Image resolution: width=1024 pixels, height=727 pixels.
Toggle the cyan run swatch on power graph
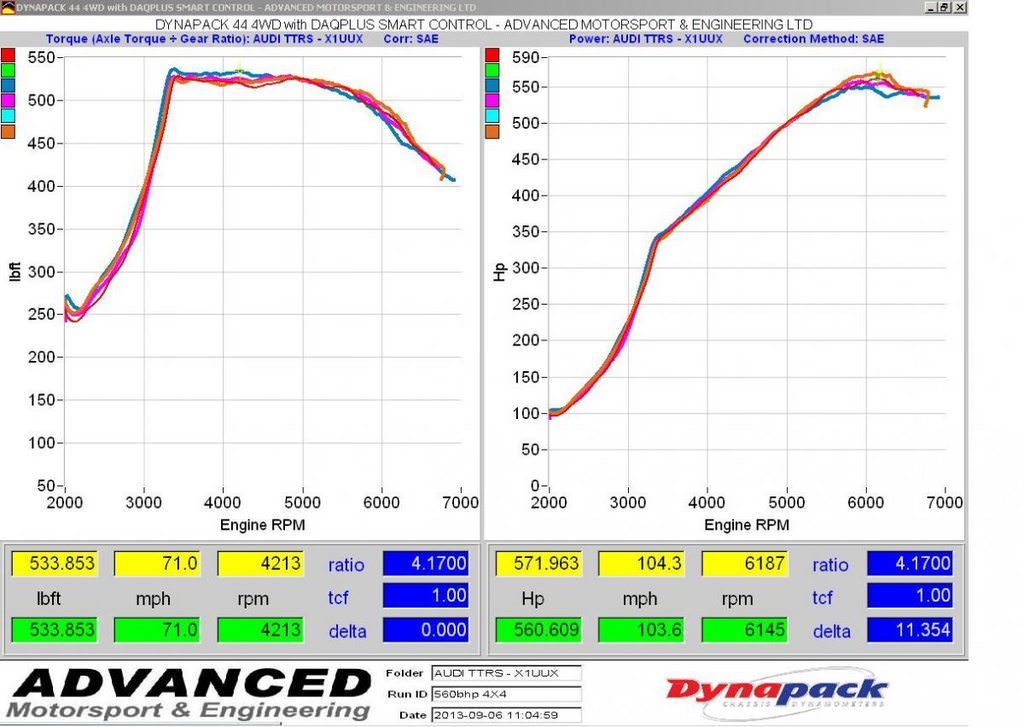pos(492,115)
